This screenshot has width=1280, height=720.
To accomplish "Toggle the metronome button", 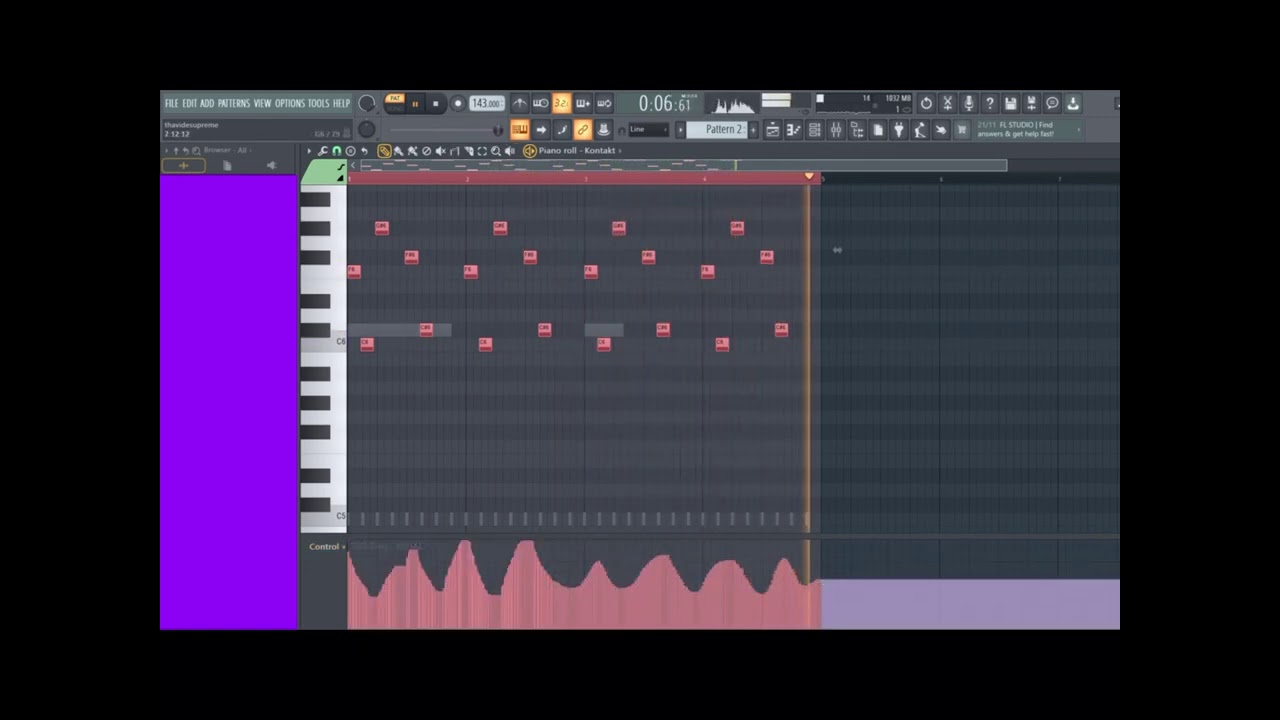I will (520, 103).
